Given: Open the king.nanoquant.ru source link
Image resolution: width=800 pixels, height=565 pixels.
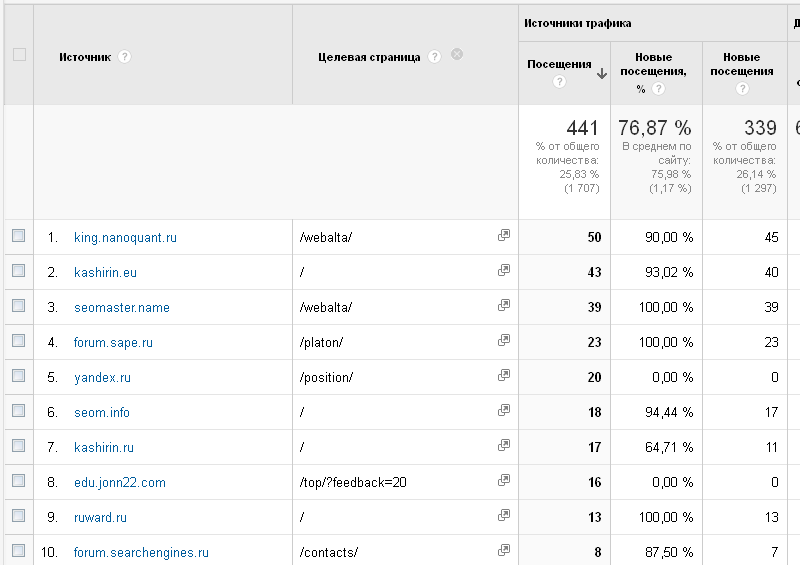Looking at the screenshot, I should pyautogui.click(x=126, y=237).
